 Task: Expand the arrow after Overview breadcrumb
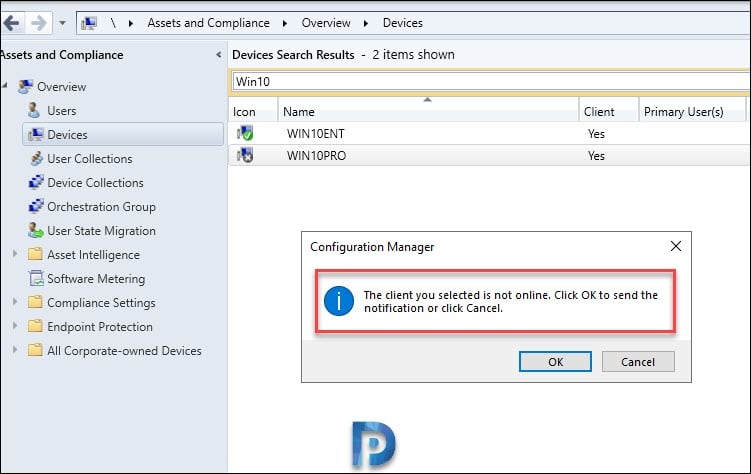click(x=366, y=23)
